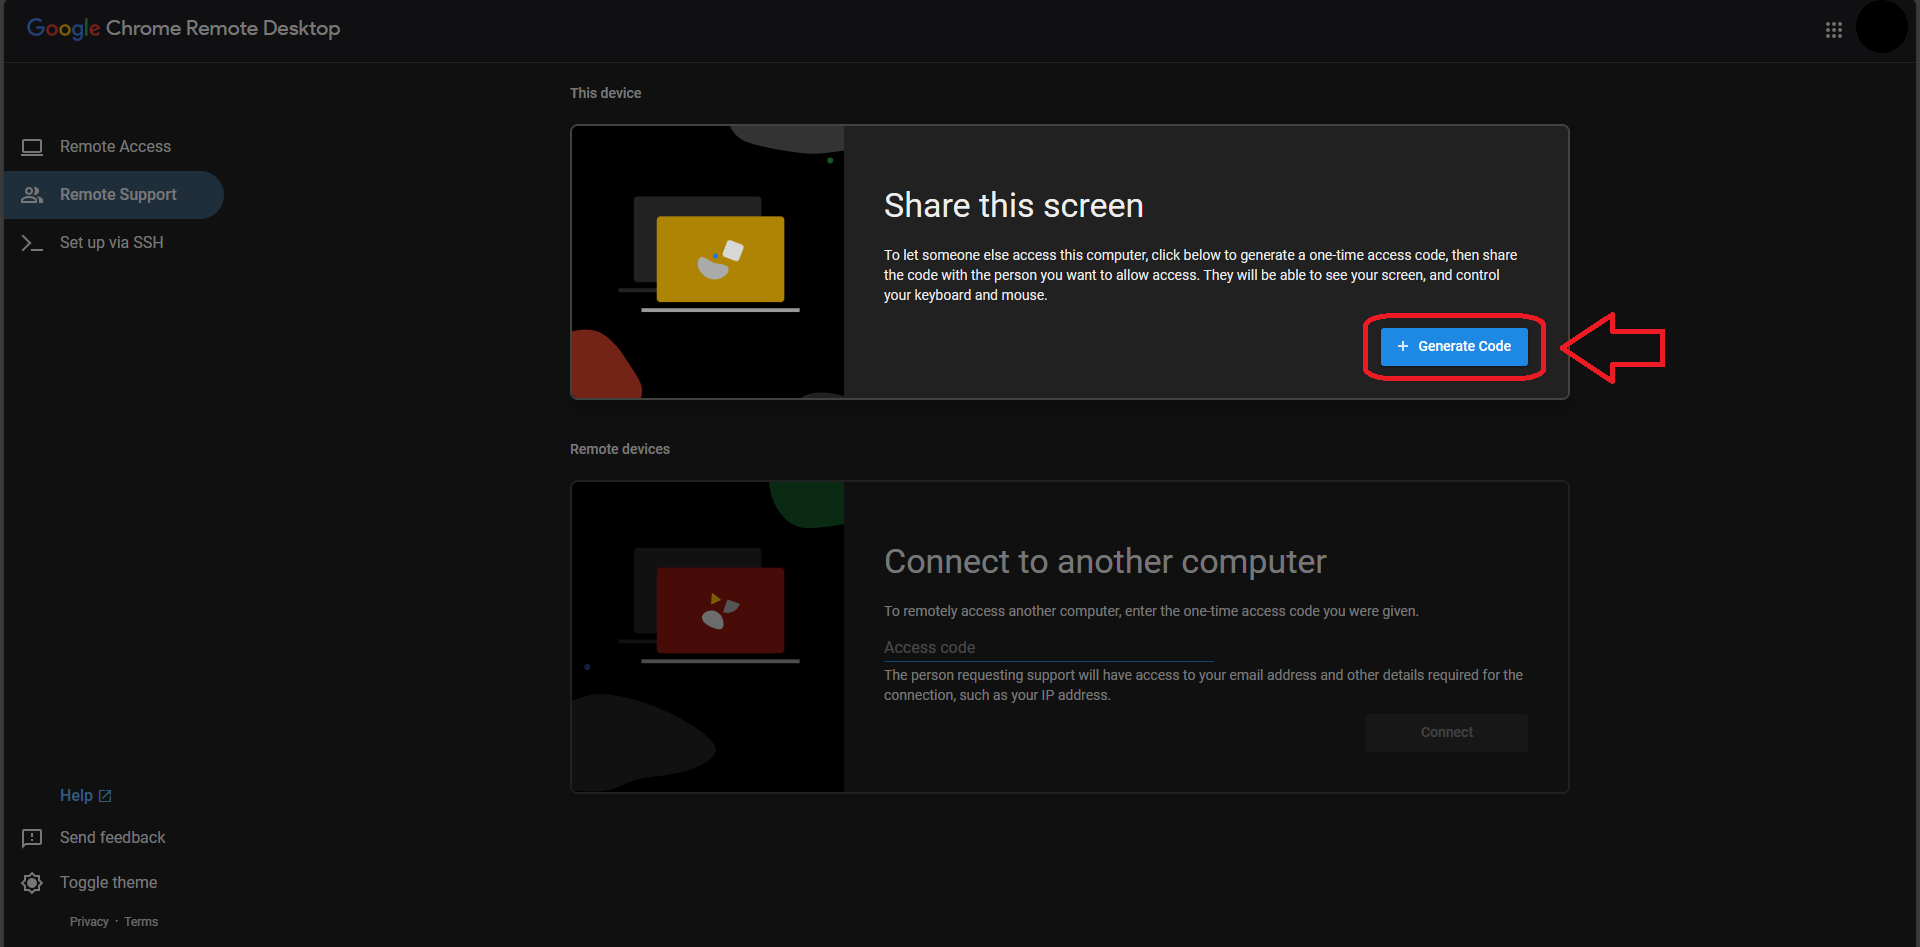Go to Set up via SSH
Viewport: 1920px width, 947px height.
click(x=114, y=243)
